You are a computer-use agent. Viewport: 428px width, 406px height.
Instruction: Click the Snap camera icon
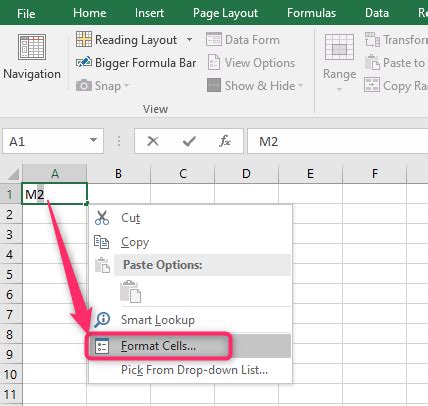click(x=84, y=86)
